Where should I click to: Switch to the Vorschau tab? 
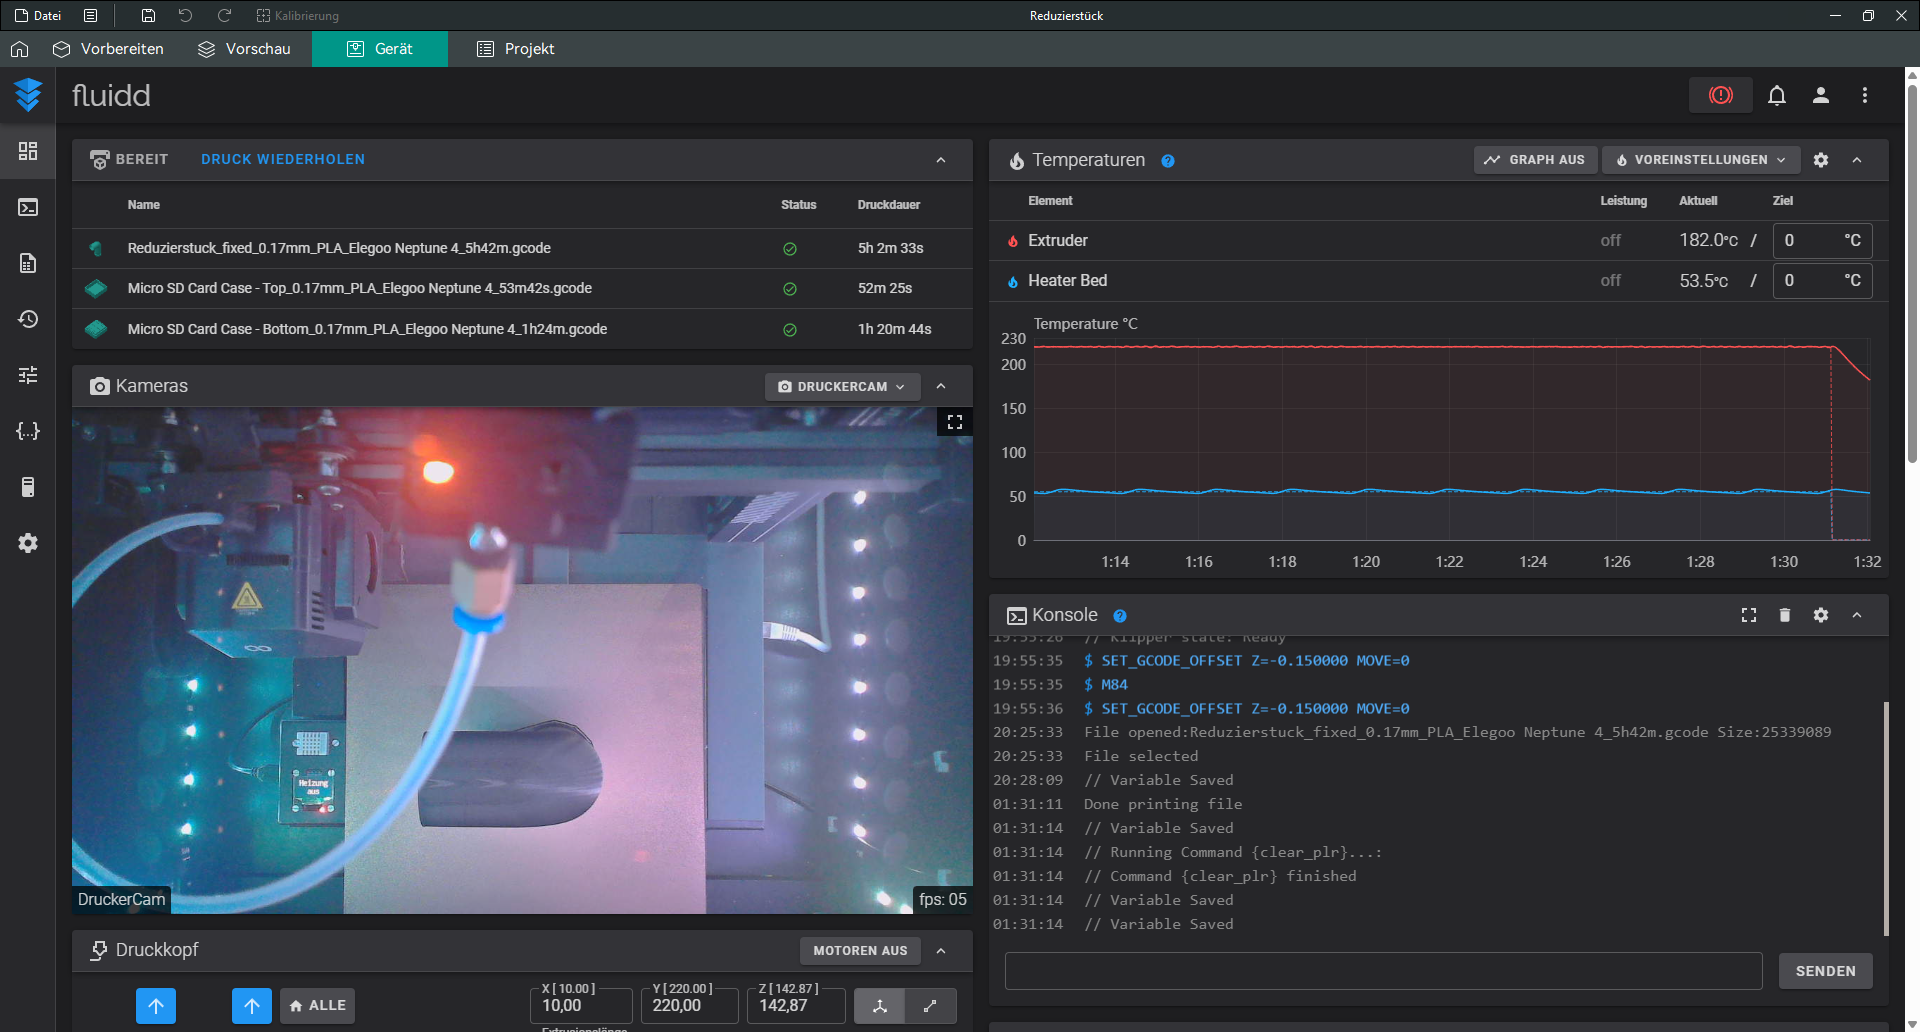(244, 49)
